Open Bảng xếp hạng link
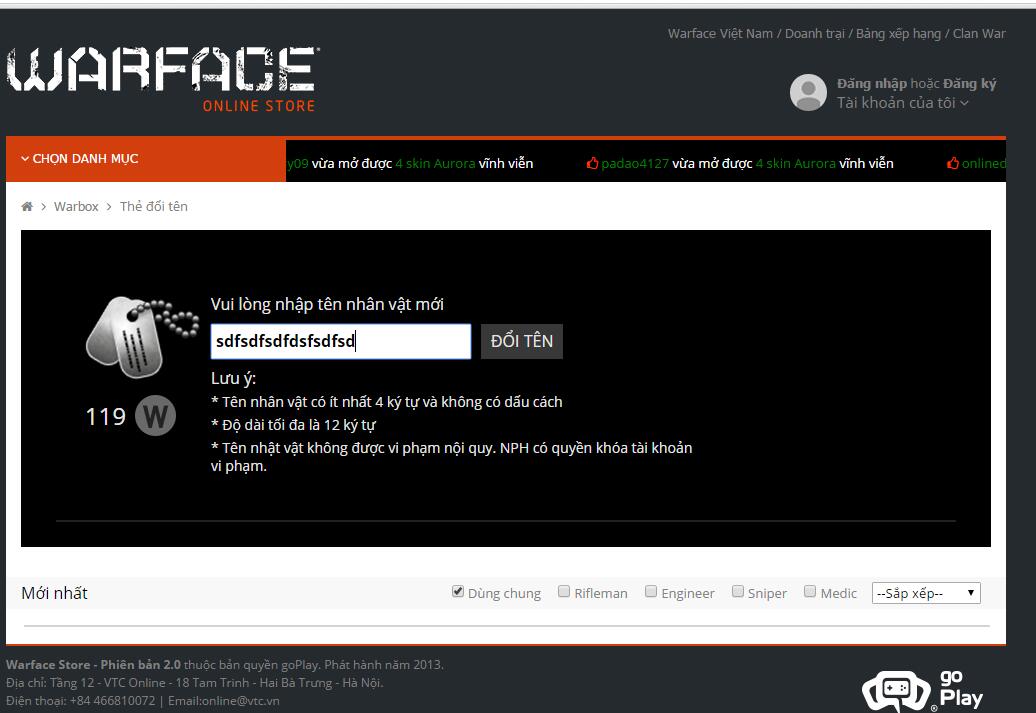Viewport: 1036px width, 713px height. 898,34
